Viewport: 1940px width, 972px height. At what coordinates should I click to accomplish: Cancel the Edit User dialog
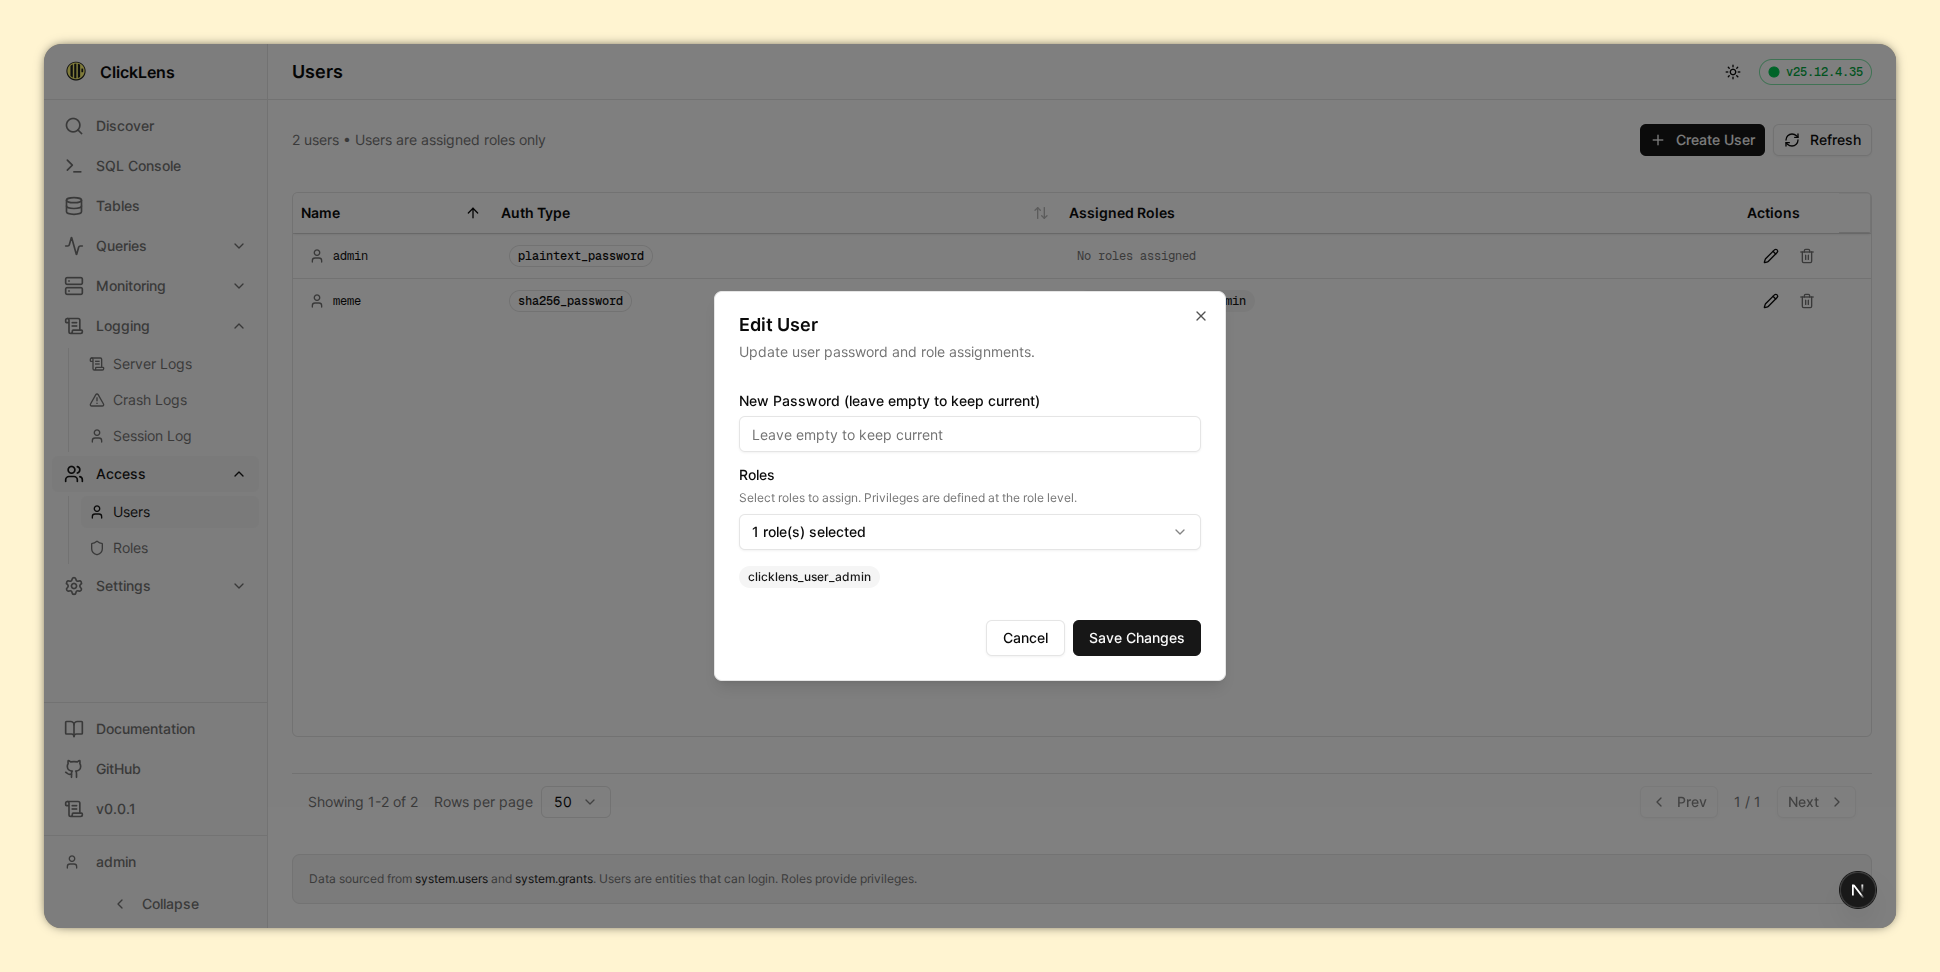point(1024,638)
